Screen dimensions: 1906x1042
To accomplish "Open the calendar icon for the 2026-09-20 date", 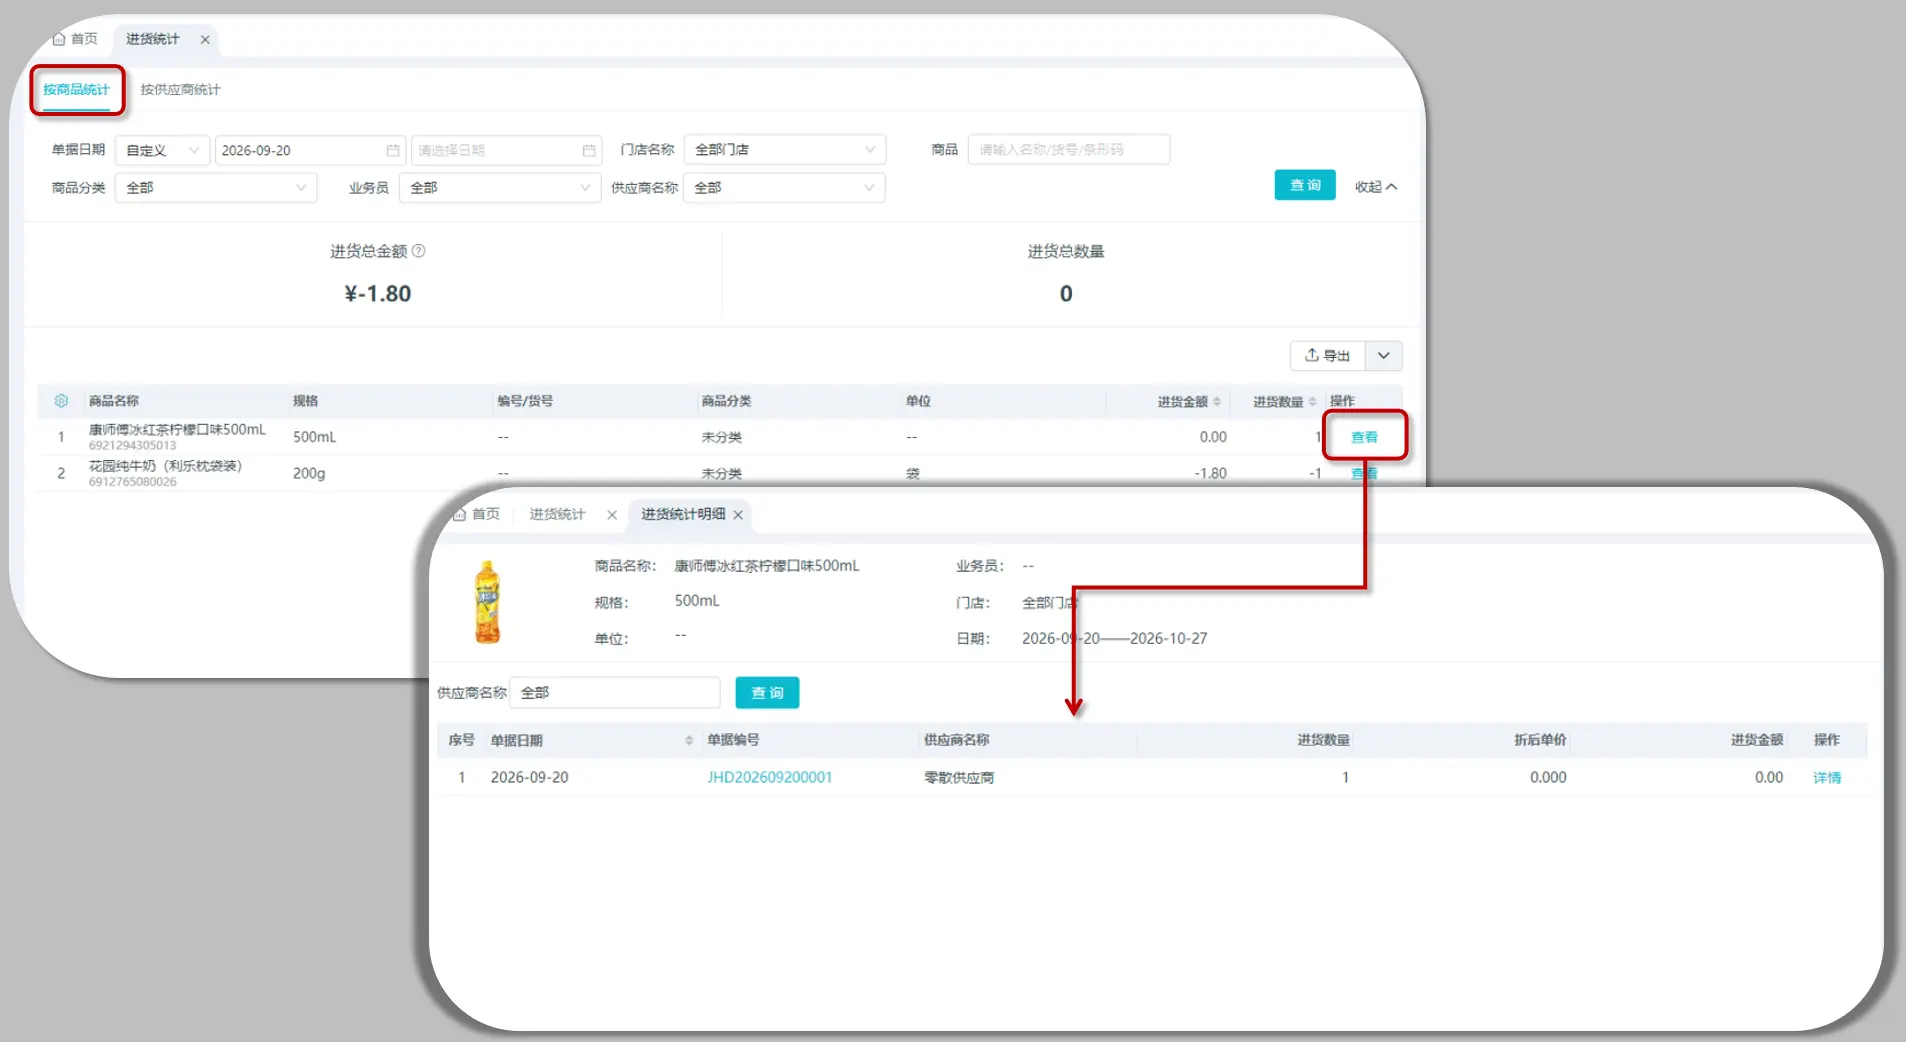I will (393, 150).
